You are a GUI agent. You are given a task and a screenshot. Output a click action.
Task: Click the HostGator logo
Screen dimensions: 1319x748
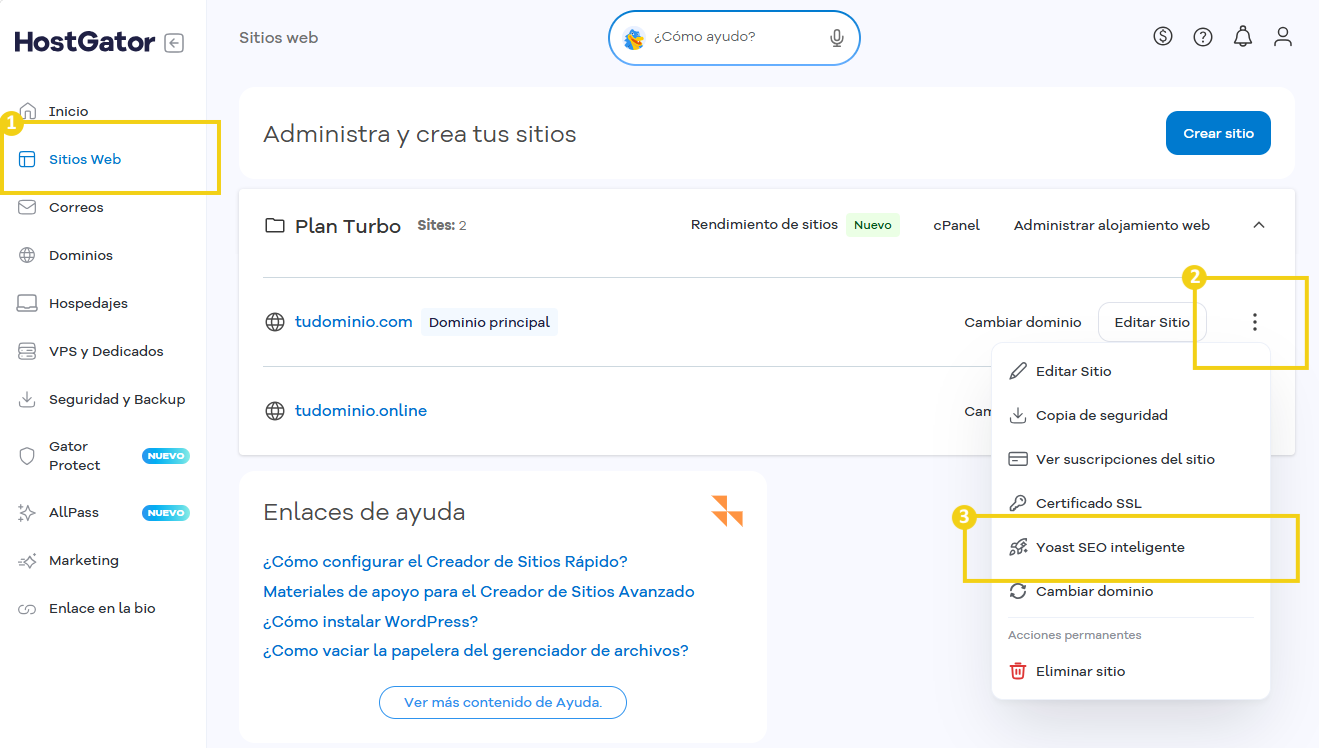85,42
